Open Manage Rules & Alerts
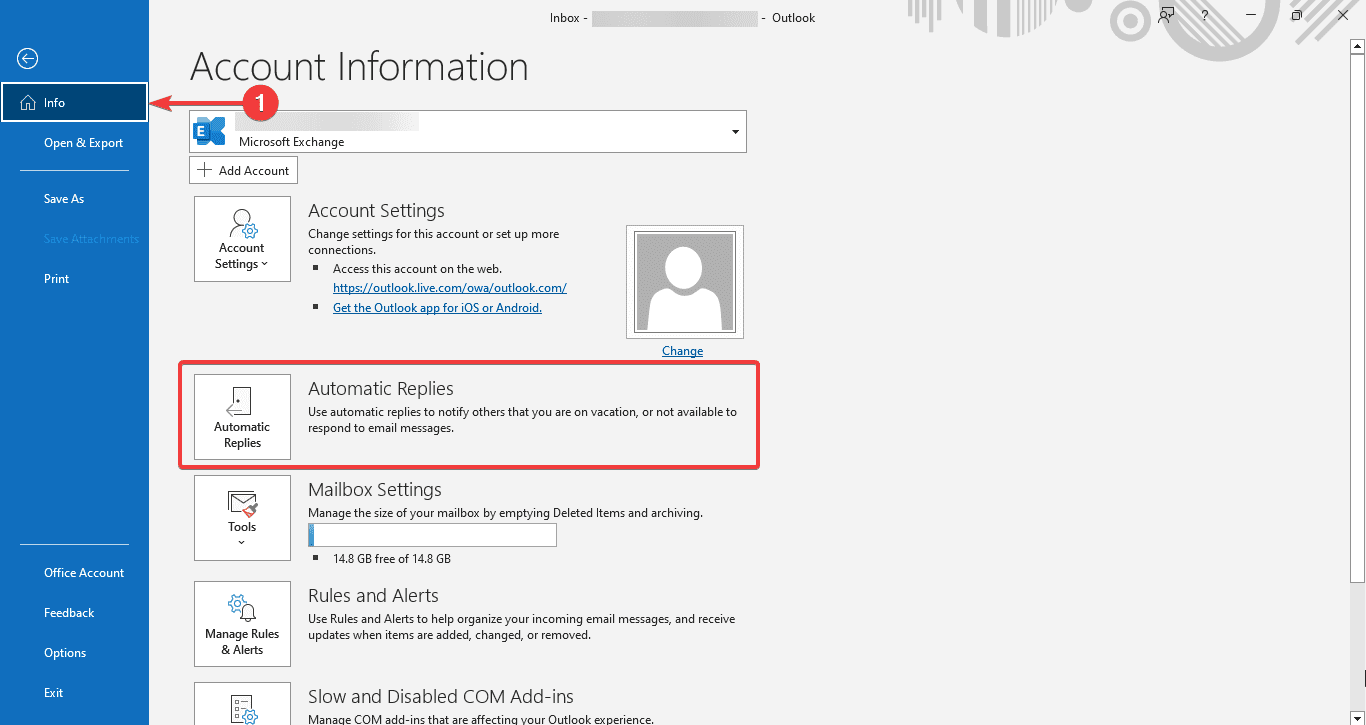1366x725 pixels. (242, 624)
